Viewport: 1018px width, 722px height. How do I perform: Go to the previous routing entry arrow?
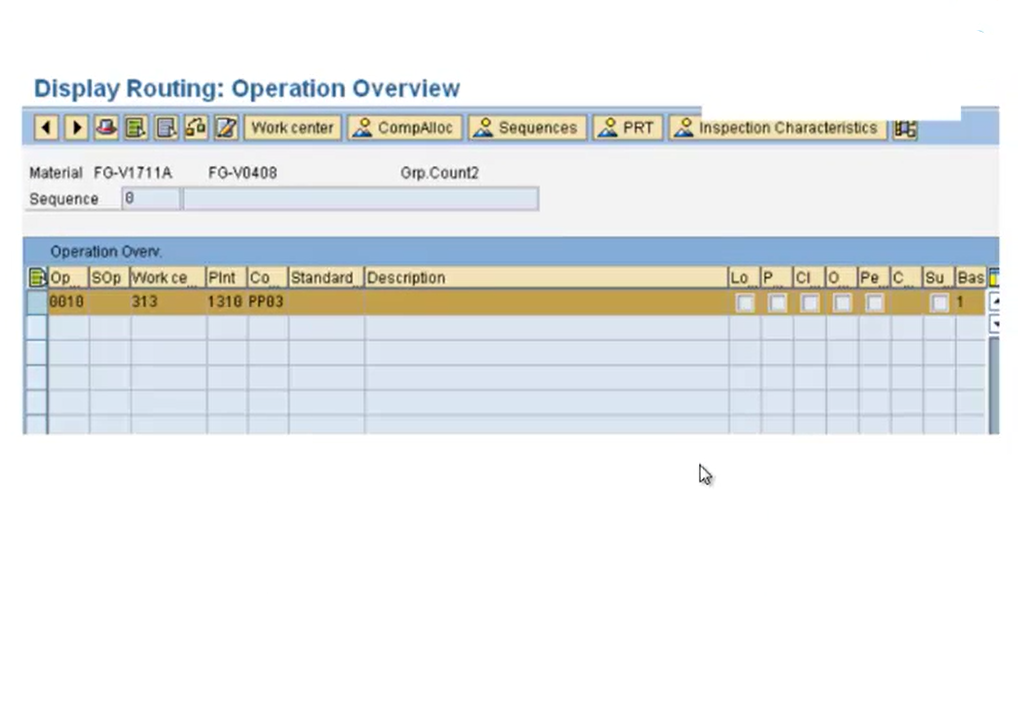(x=46, y=128)
